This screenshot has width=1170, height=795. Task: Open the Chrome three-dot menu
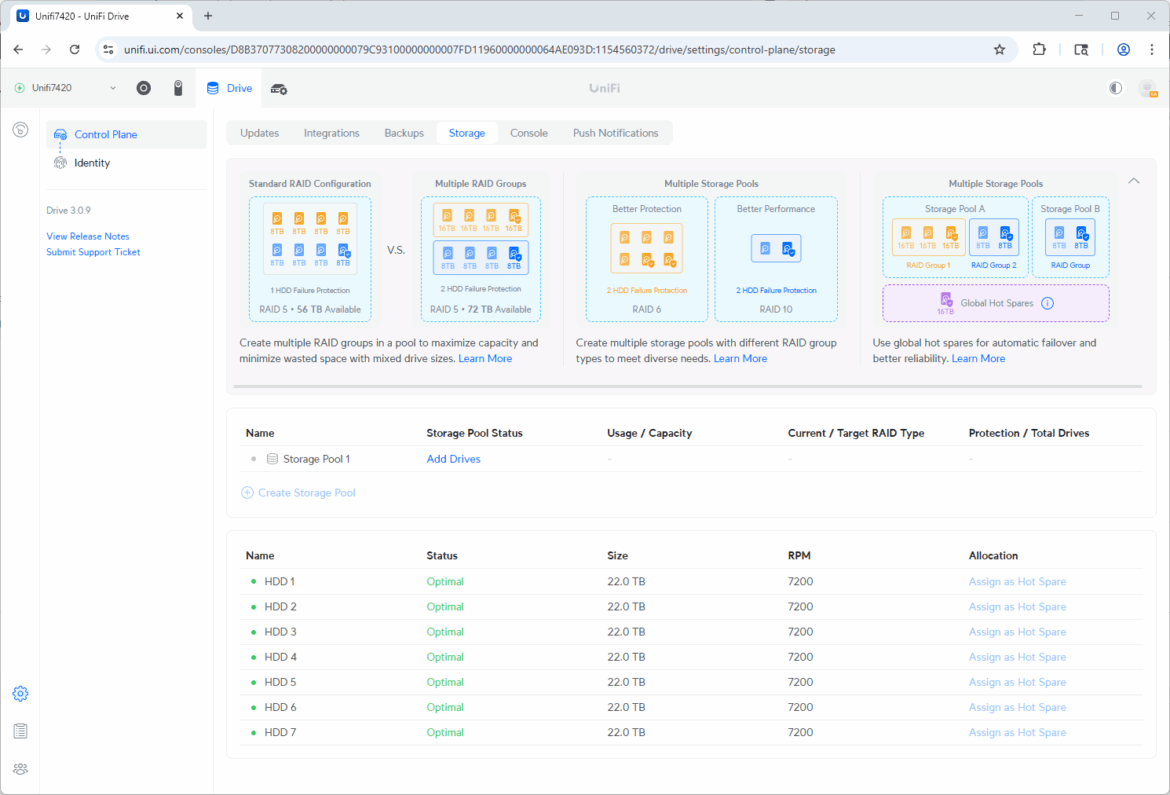pyautogui.click(x=1151, y=49)
